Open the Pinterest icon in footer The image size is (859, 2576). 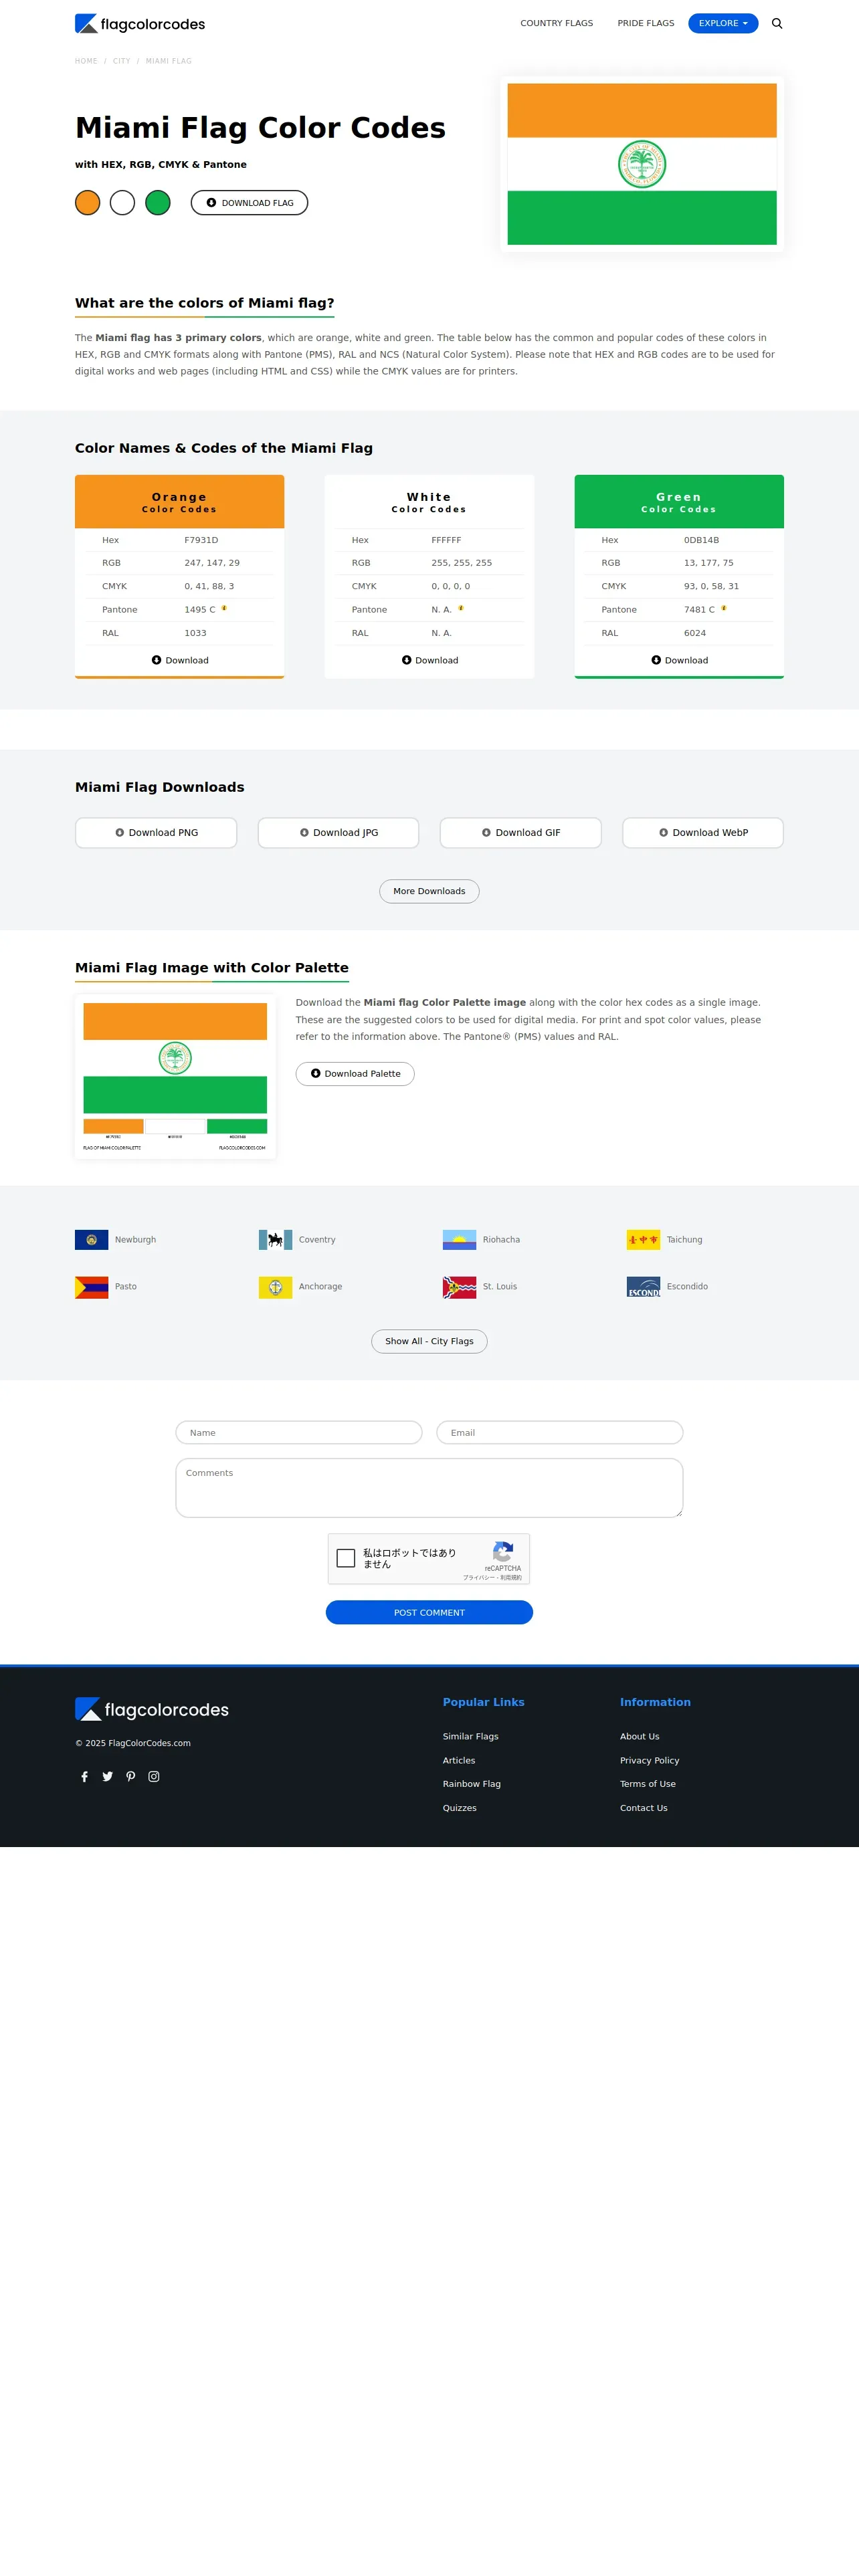131,1777
